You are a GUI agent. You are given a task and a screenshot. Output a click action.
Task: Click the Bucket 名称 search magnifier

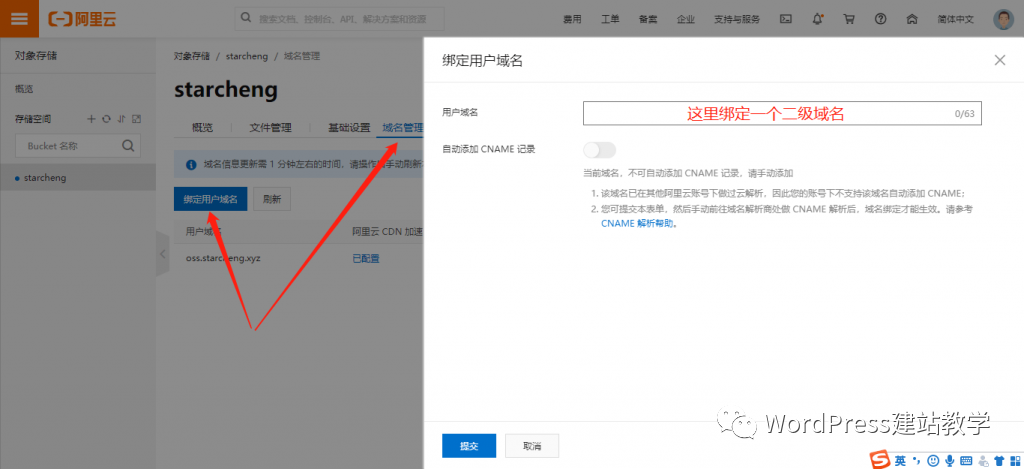128,146
